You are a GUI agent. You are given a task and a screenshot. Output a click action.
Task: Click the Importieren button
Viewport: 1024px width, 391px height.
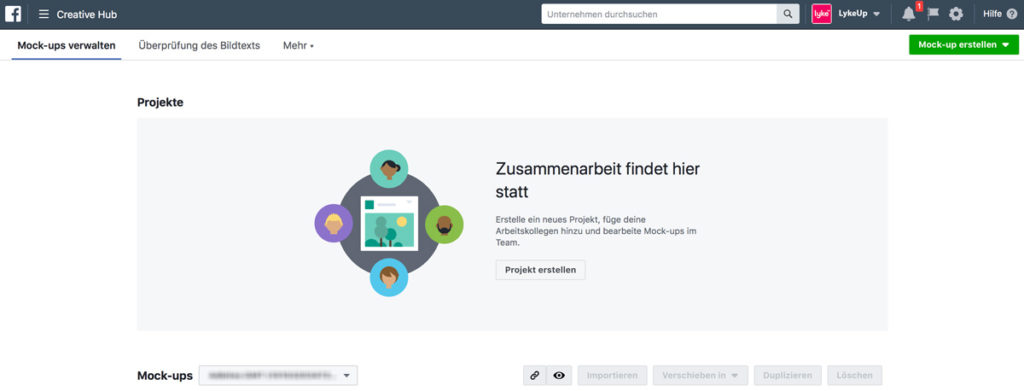click(x=612, y=375)
